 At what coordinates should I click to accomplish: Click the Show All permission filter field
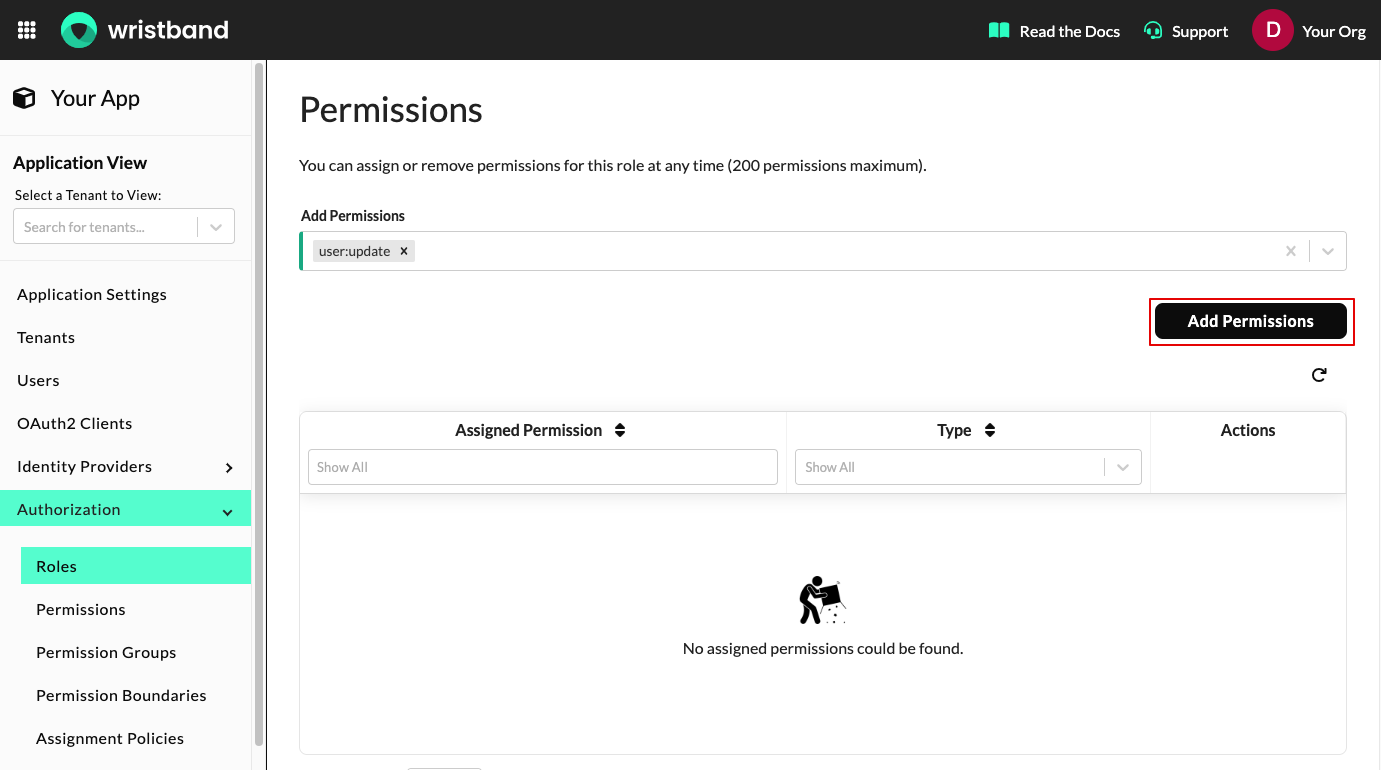[x=542, y=467]
